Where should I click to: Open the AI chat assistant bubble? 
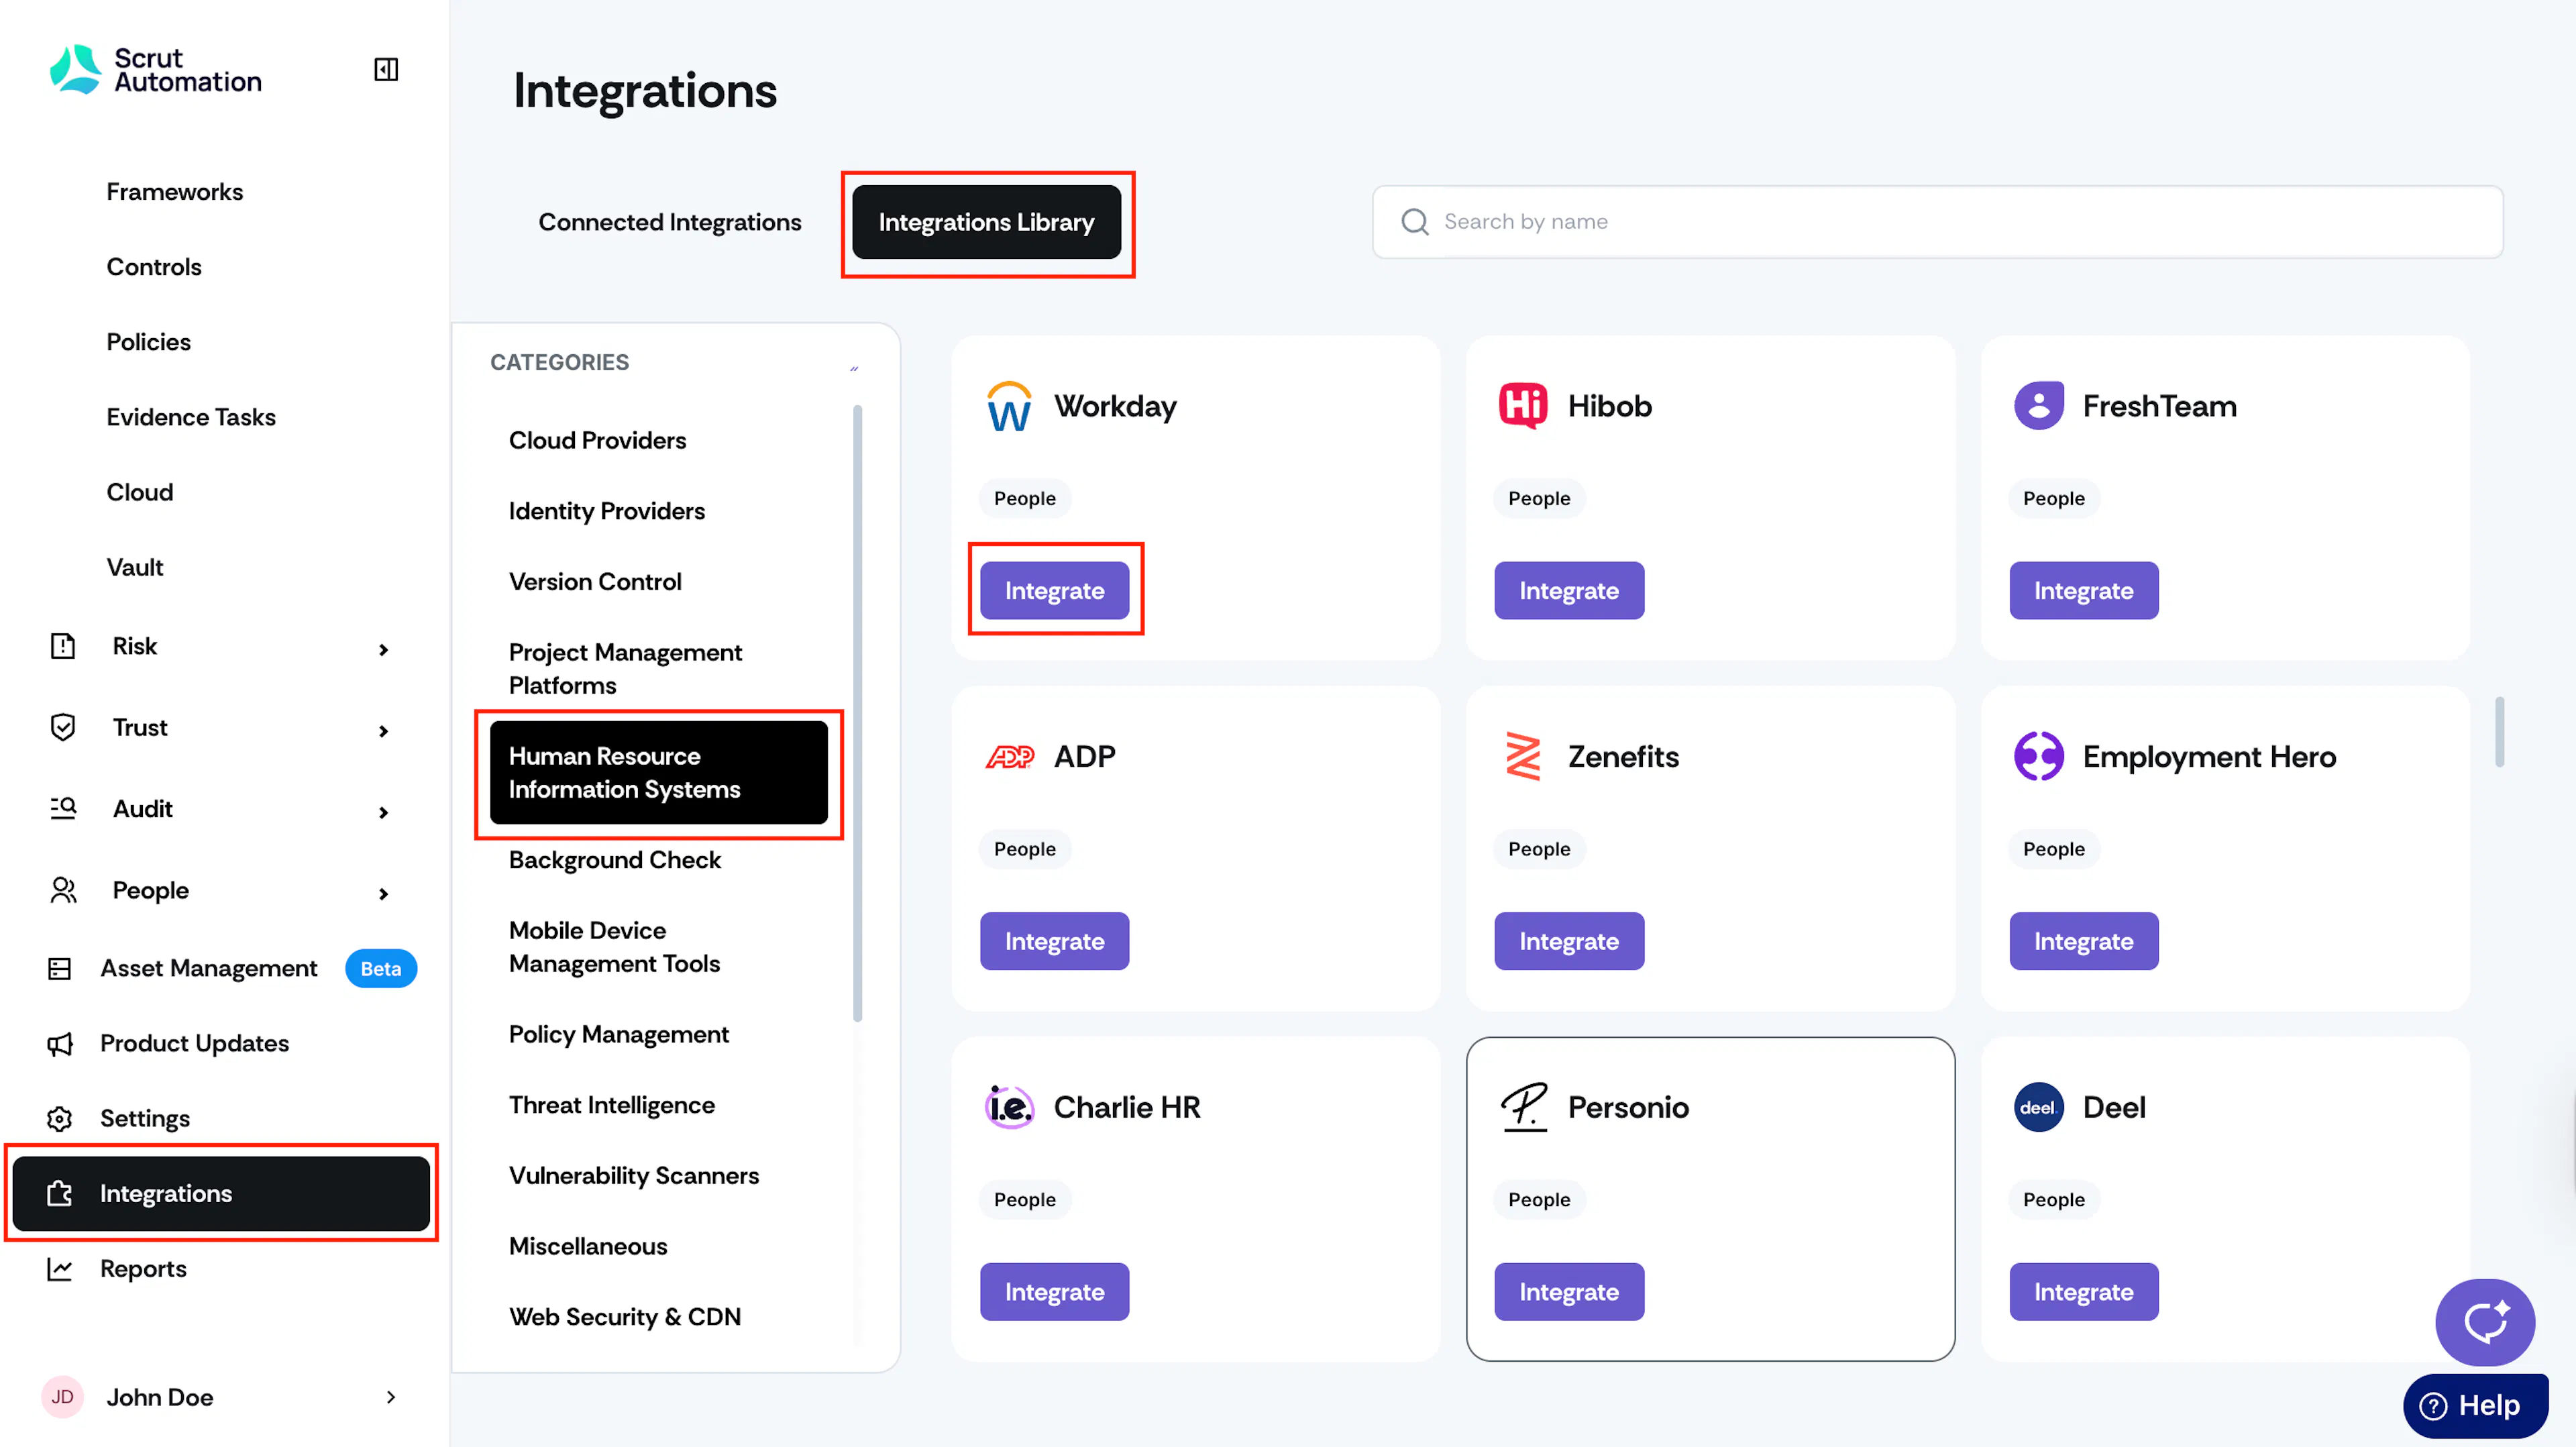pos(2484,1322)
